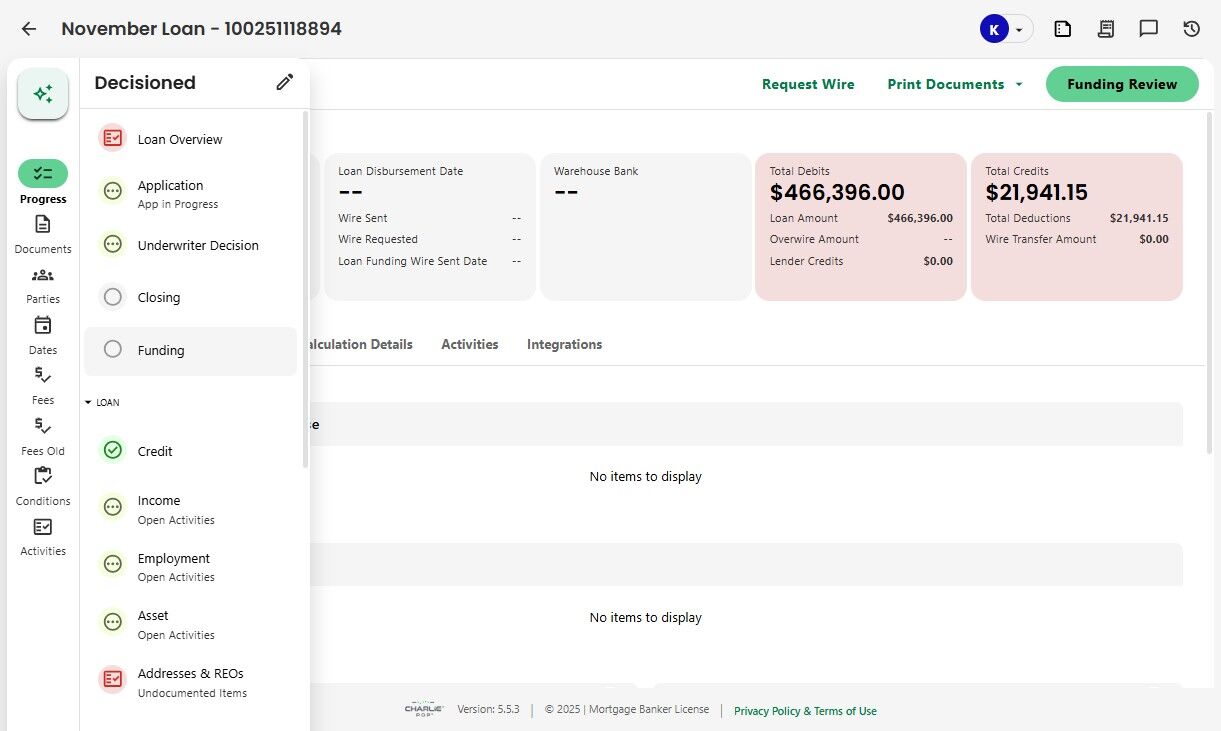Click the Credit completed checkmark
This screenshot has height=731, width=1221.
113,451
